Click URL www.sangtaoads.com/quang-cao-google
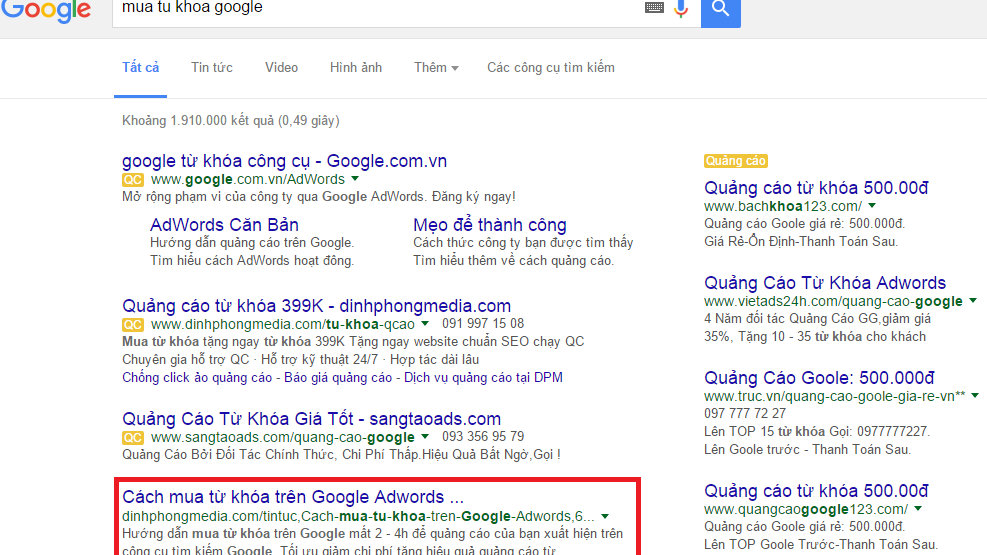The width and height of the screenshot is (987, 555). (x=283, y=437)
